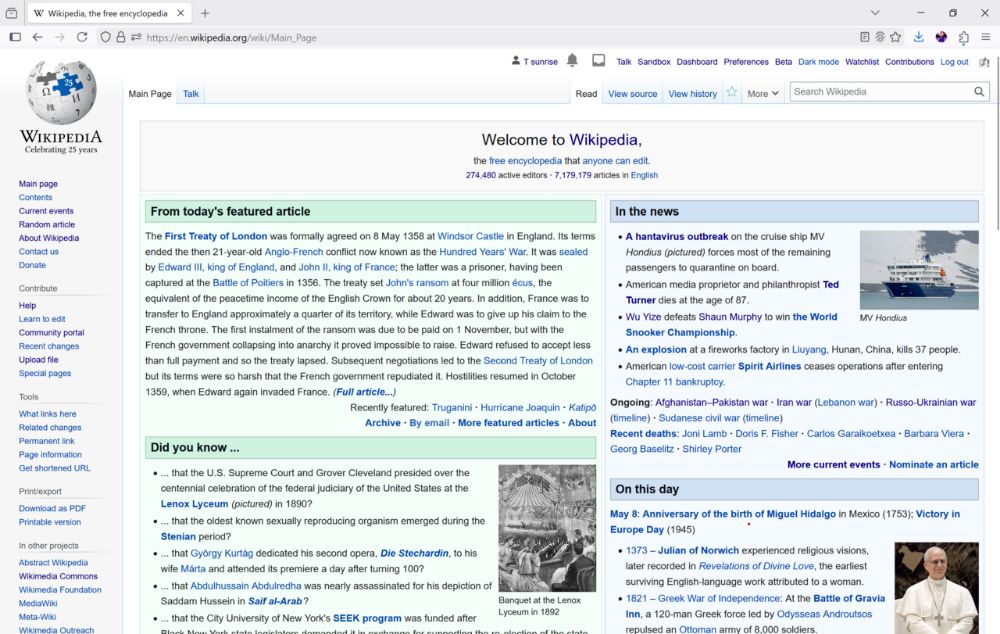The height and width of the screenshot is (634, 1000).
Task: Select the Read tab
Action: [x=586, y=94]
